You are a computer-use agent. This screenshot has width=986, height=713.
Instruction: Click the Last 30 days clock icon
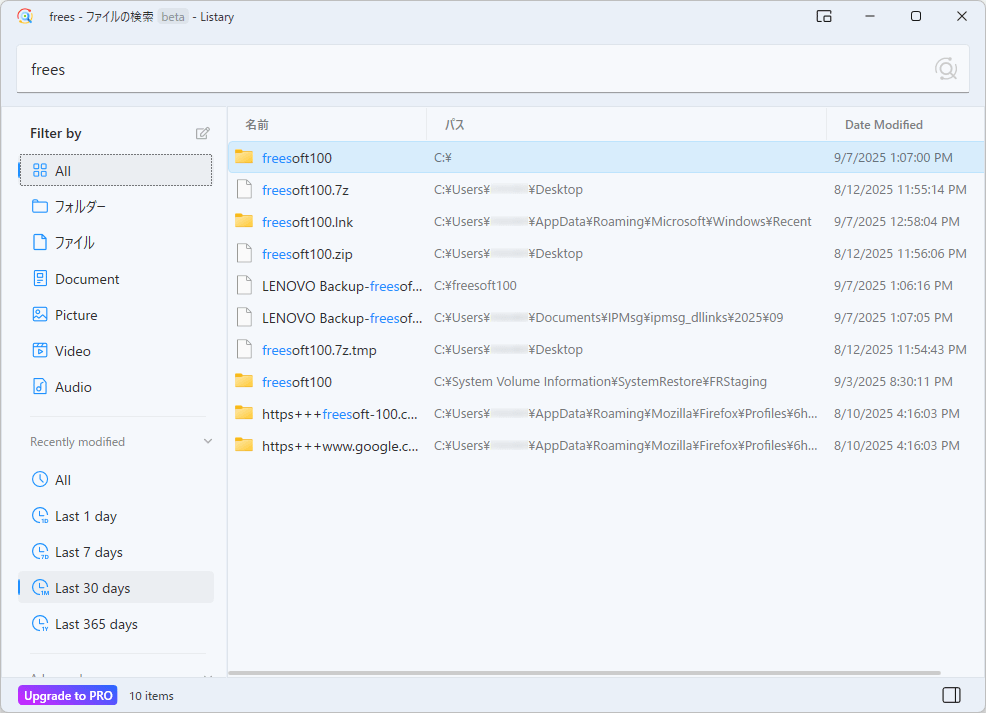point(40,587)
